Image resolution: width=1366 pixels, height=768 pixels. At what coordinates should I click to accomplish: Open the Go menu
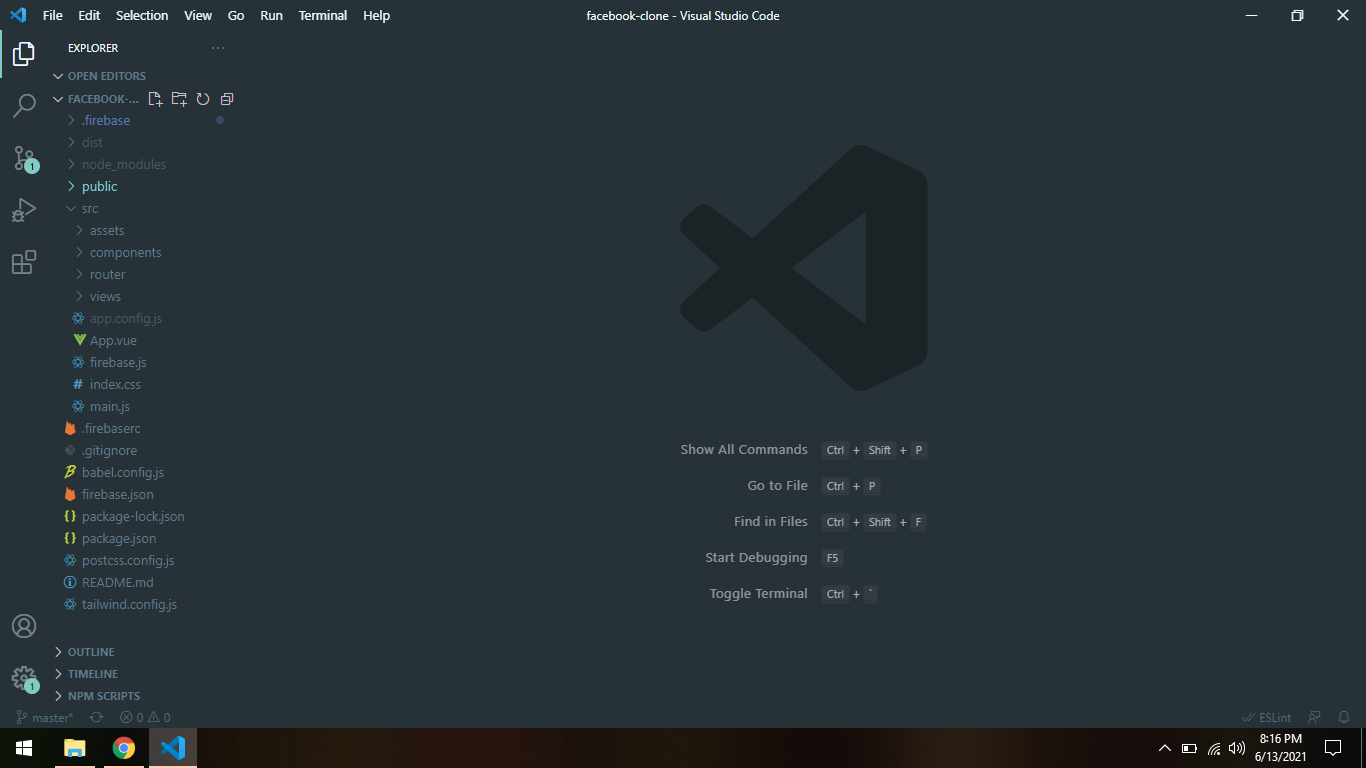(x=236, y=15)
